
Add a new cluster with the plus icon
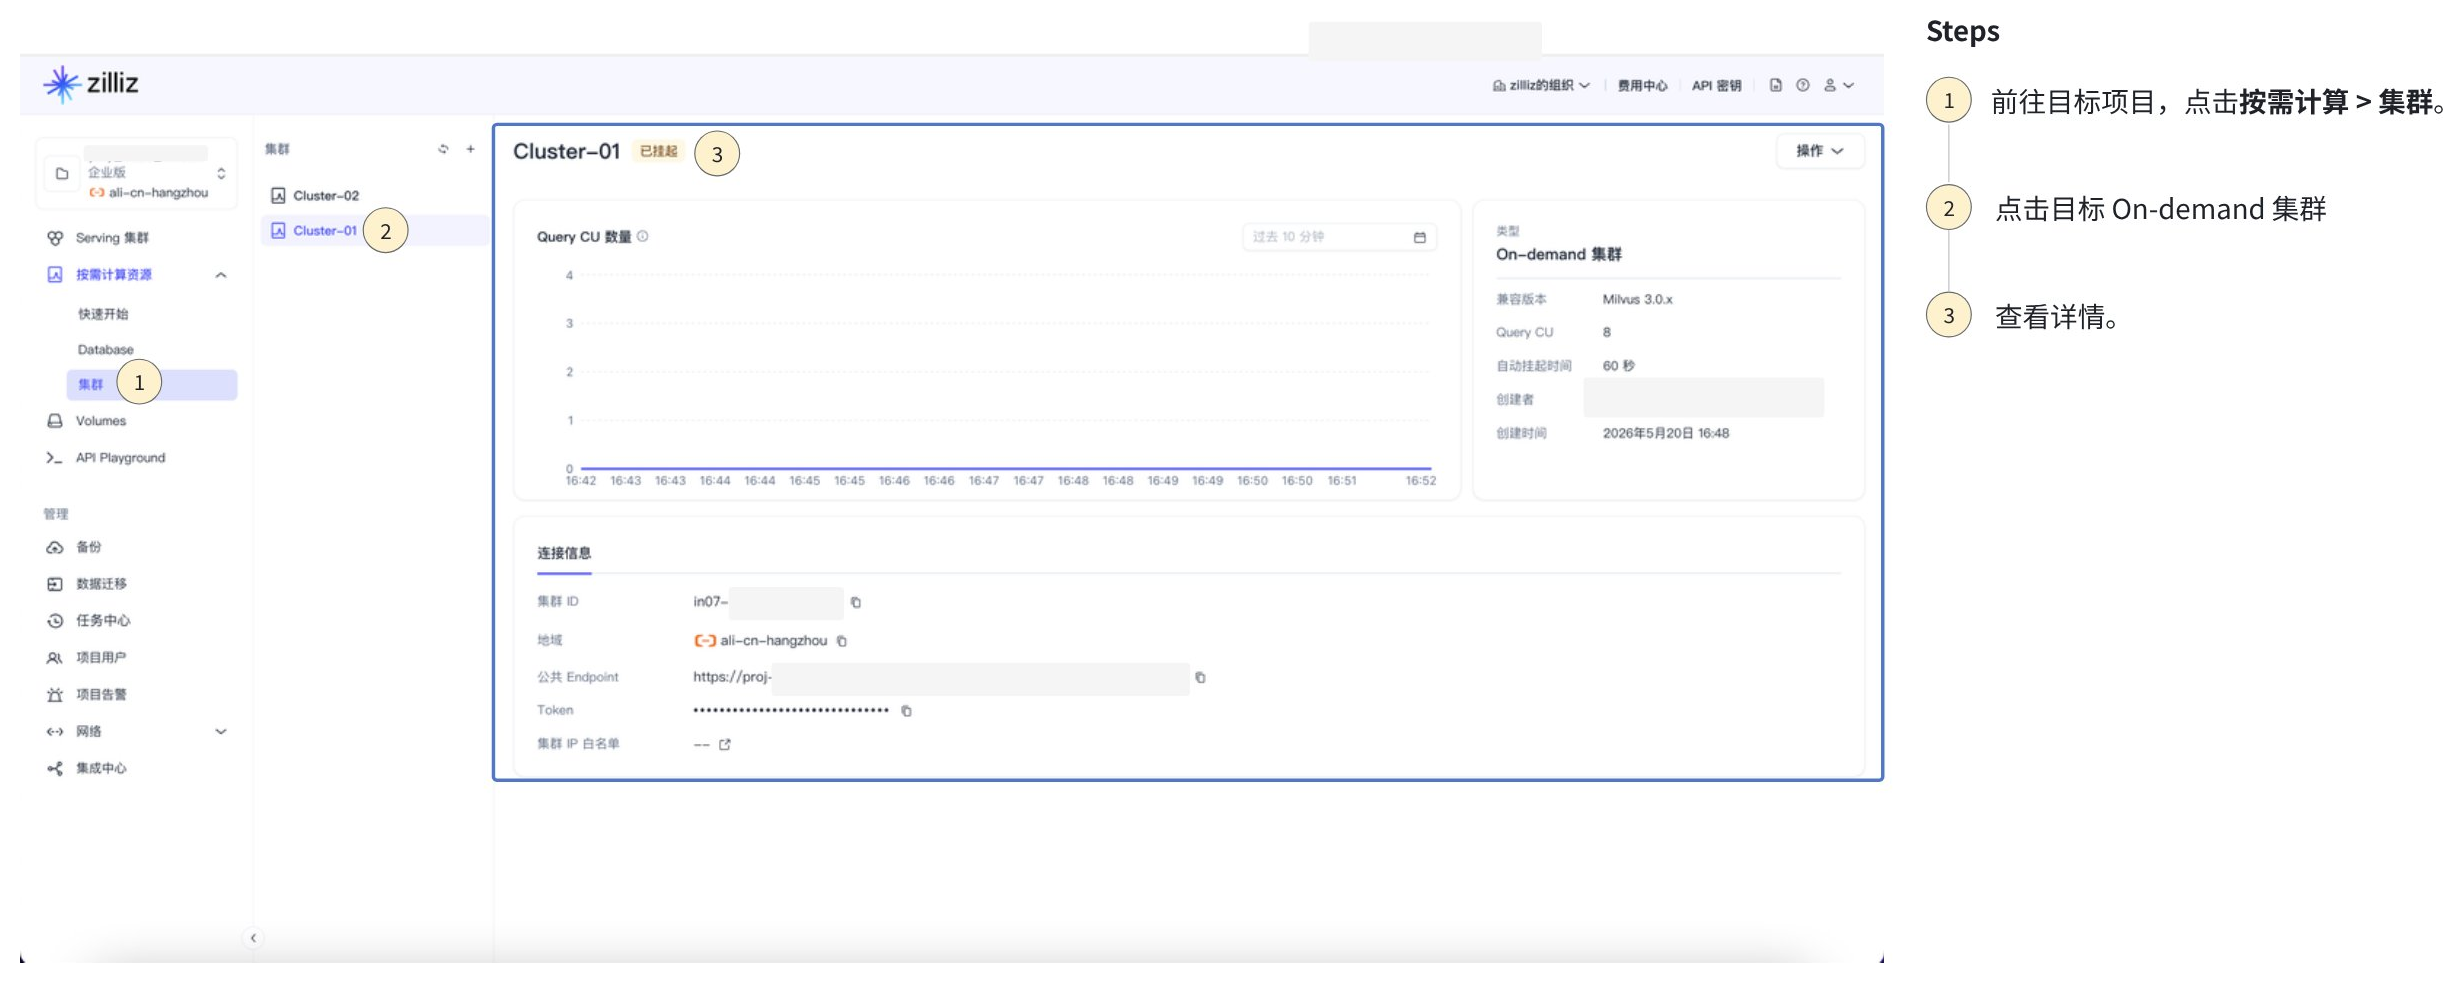click(x=470, y=149)
